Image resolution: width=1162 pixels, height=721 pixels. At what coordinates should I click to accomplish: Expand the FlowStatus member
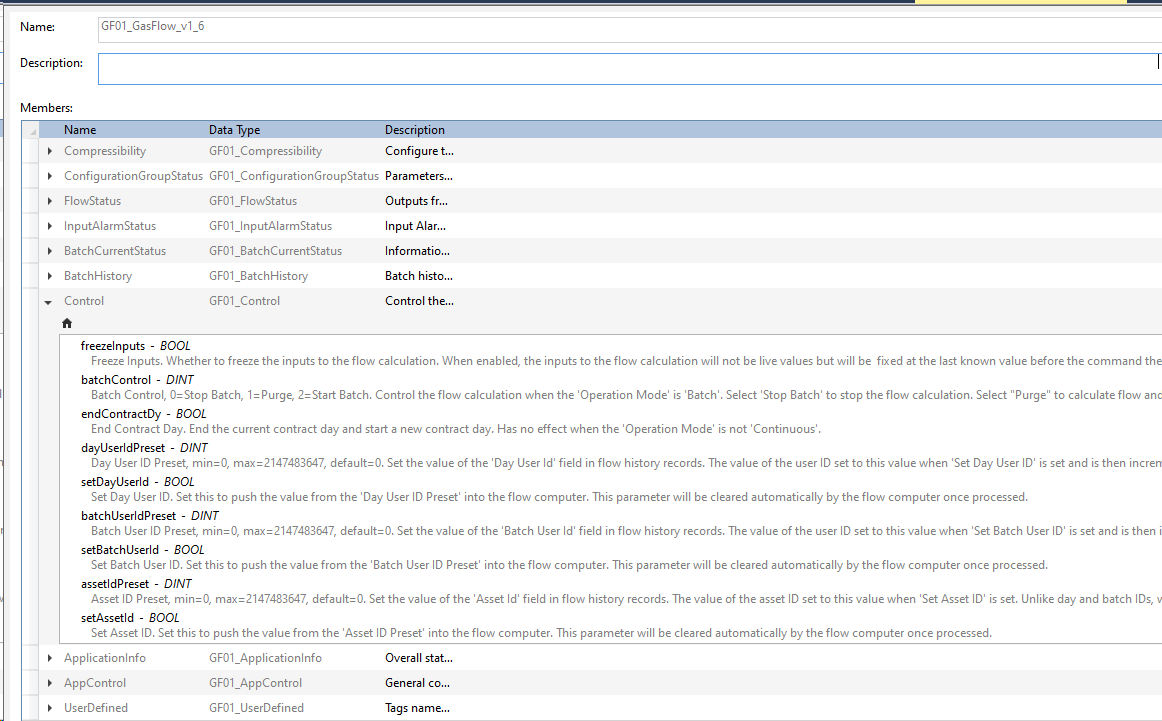pos(50,201)
